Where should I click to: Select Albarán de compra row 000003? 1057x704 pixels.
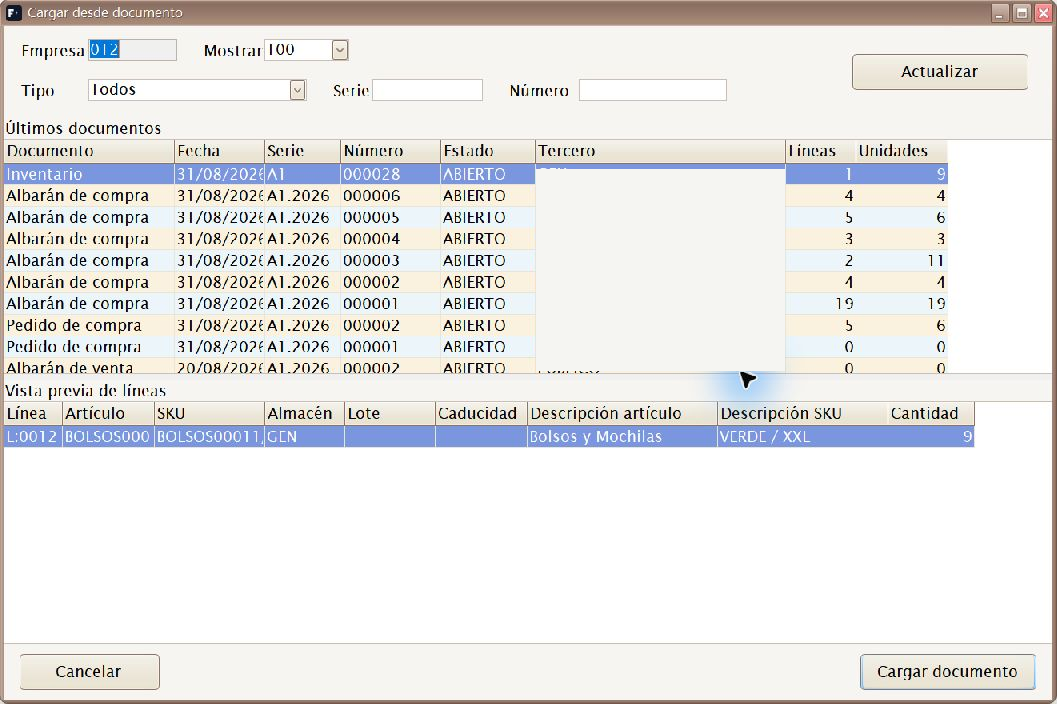coord(475,260)
